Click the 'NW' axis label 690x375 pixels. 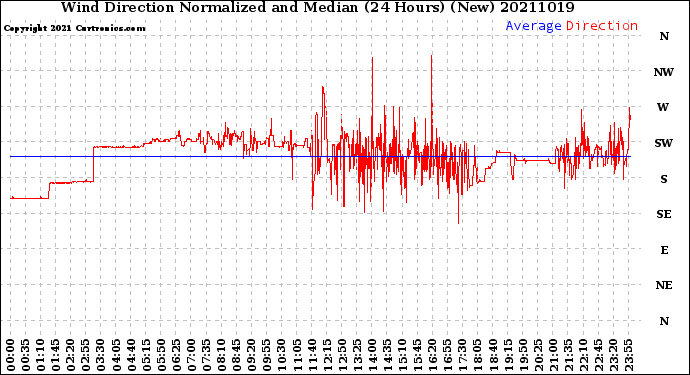664,72
